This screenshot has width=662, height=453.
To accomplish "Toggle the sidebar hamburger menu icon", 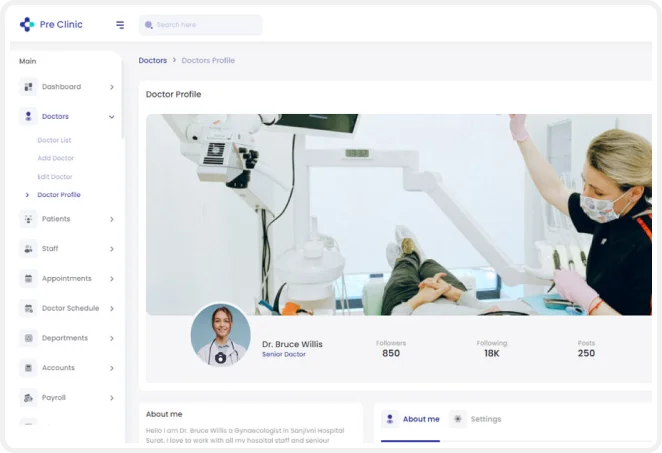I will click(x=120, y=25).
